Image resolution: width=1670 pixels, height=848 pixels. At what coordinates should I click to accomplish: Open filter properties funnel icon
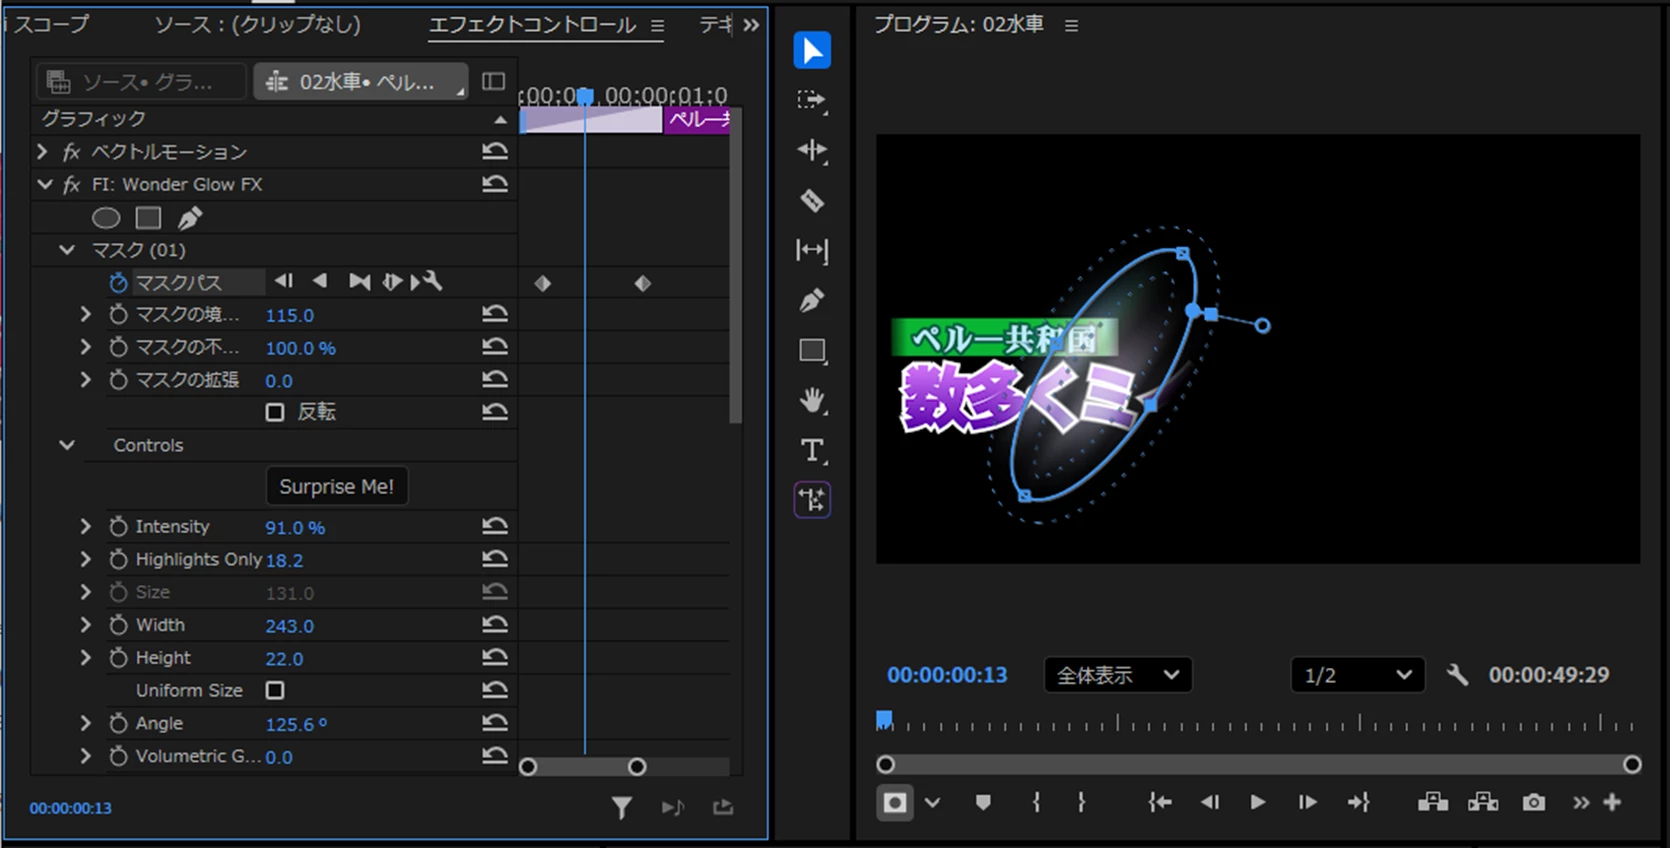point(621,807)
